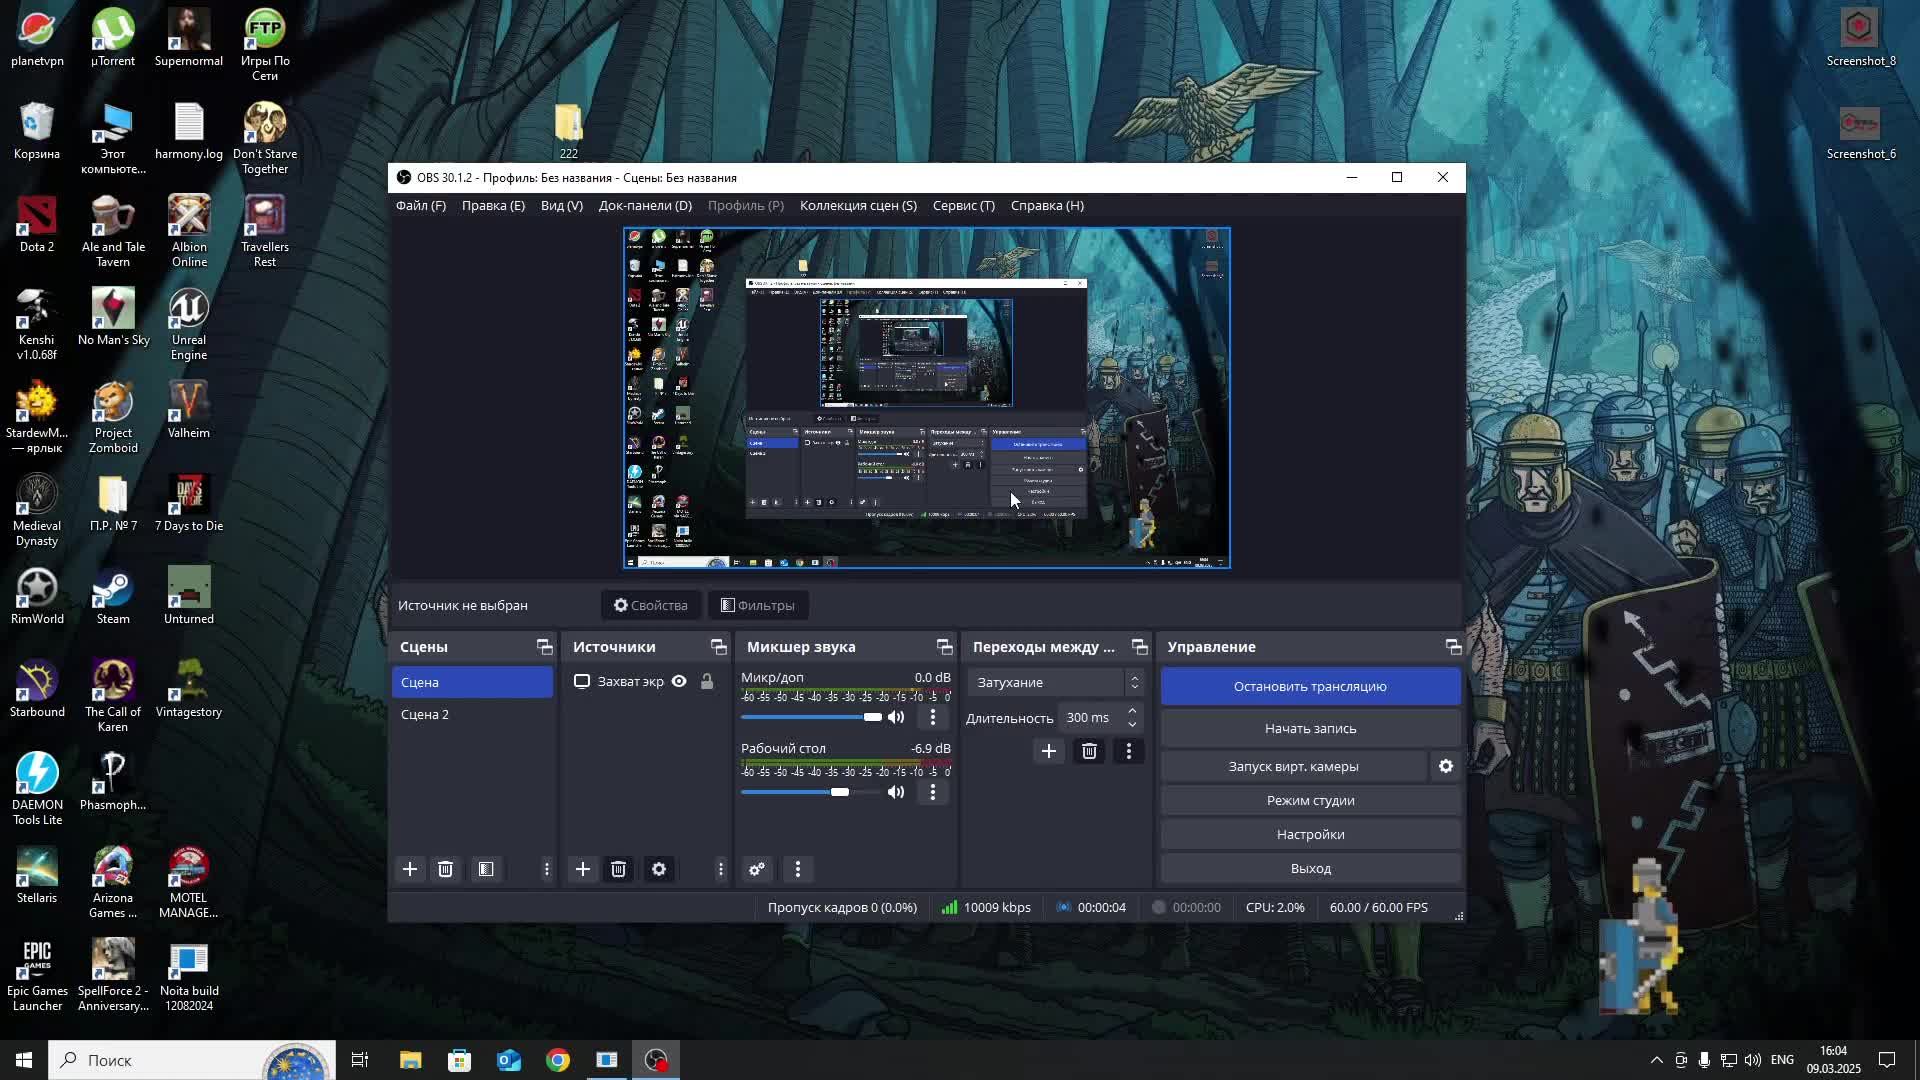Delete selected source with trash icon

coord(619,869)
